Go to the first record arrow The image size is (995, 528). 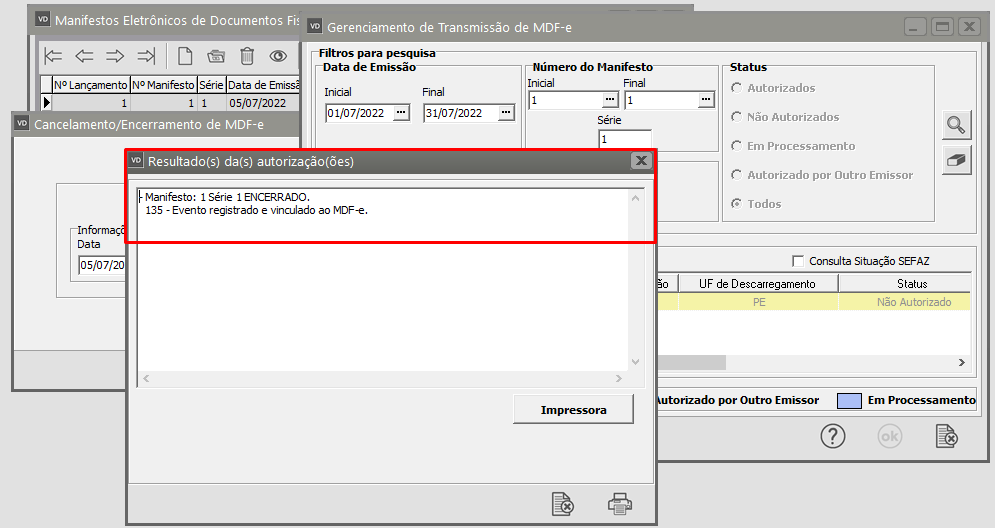click(x=54, y=56)
